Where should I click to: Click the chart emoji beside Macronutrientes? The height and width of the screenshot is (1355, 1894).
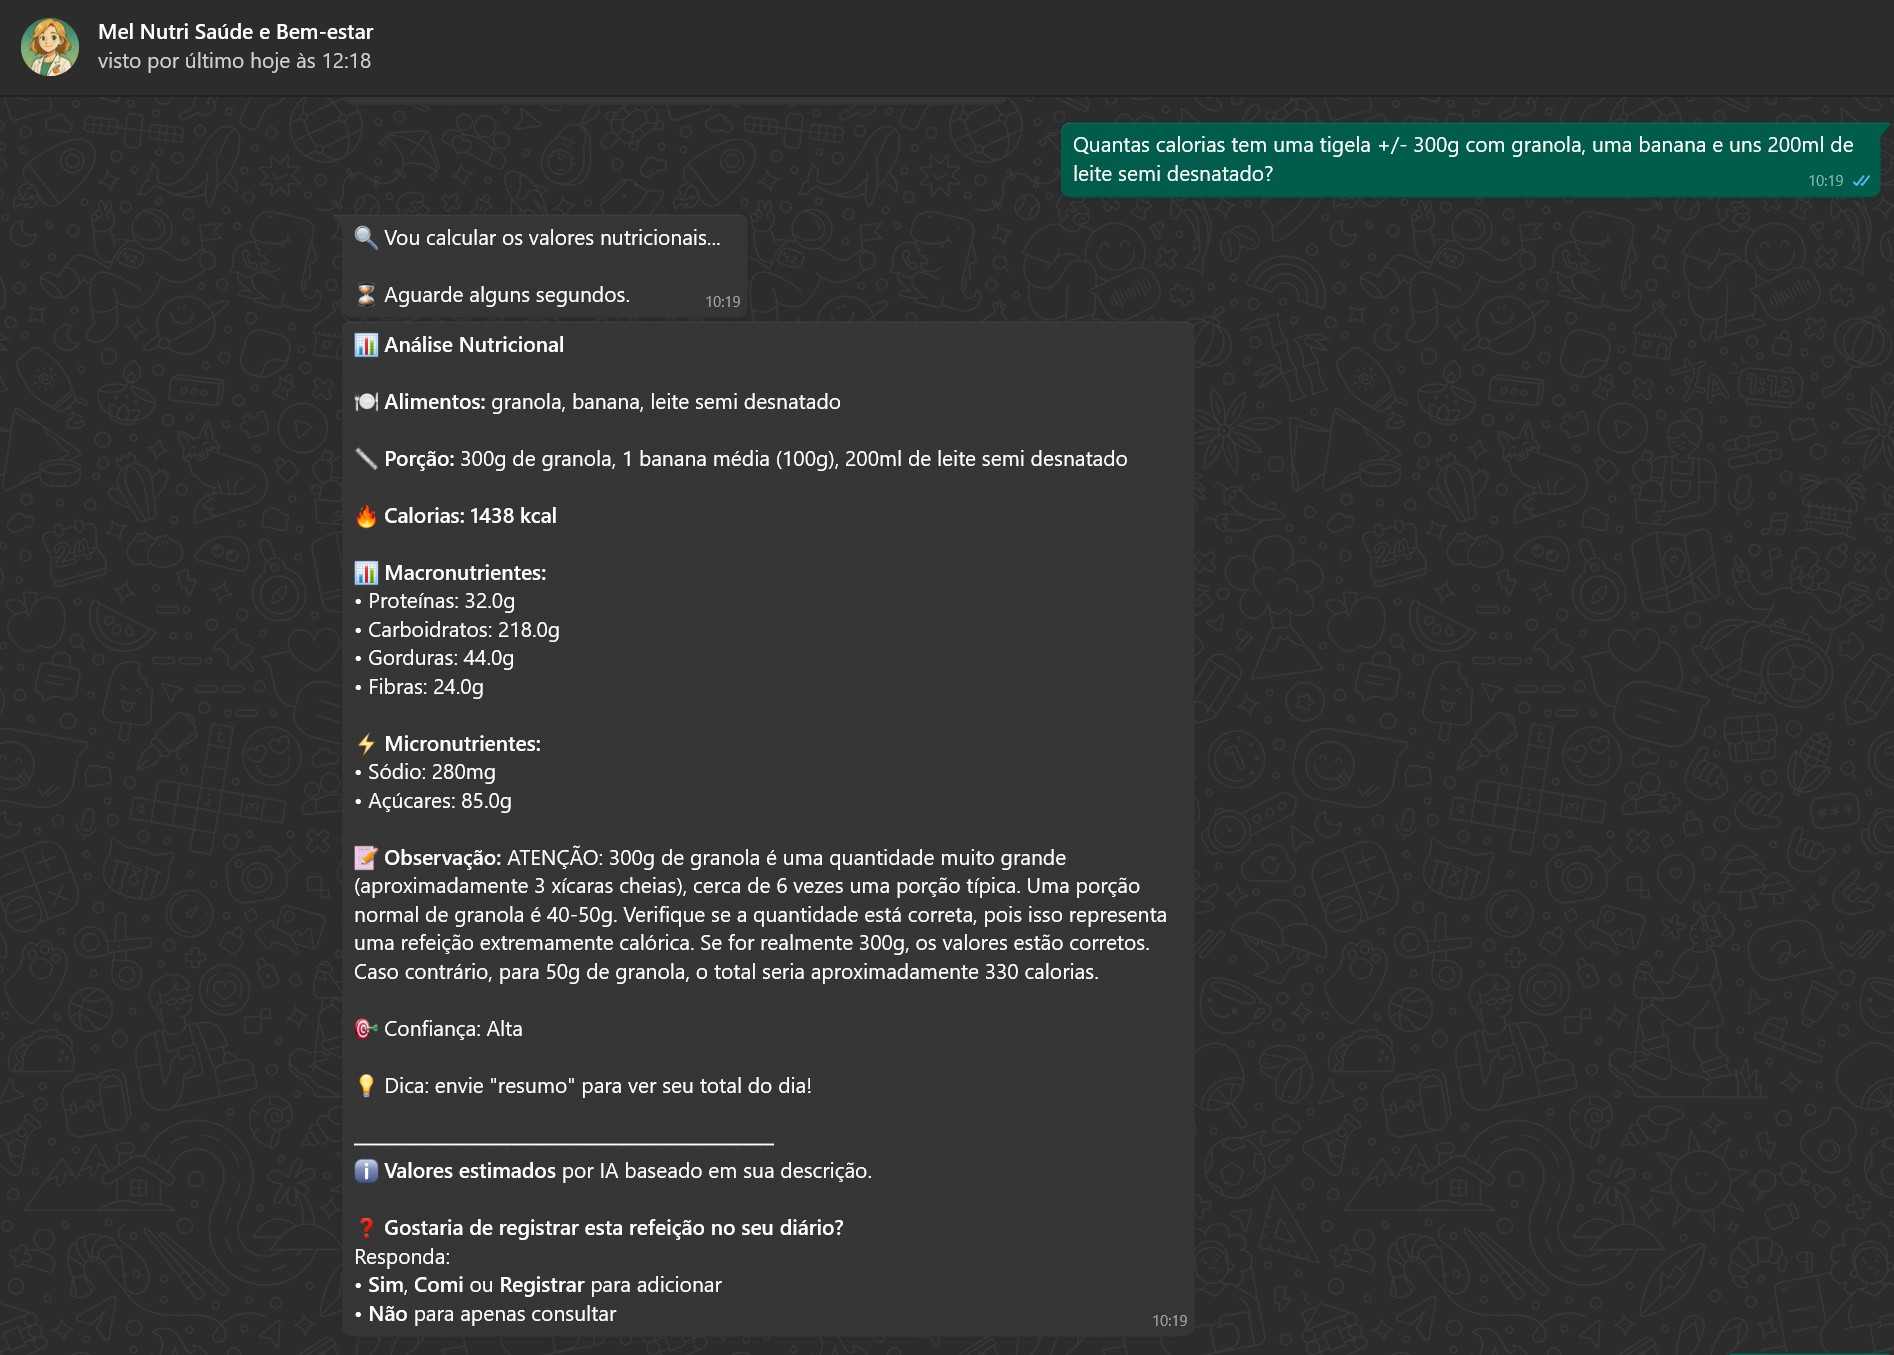click(366, 573)
